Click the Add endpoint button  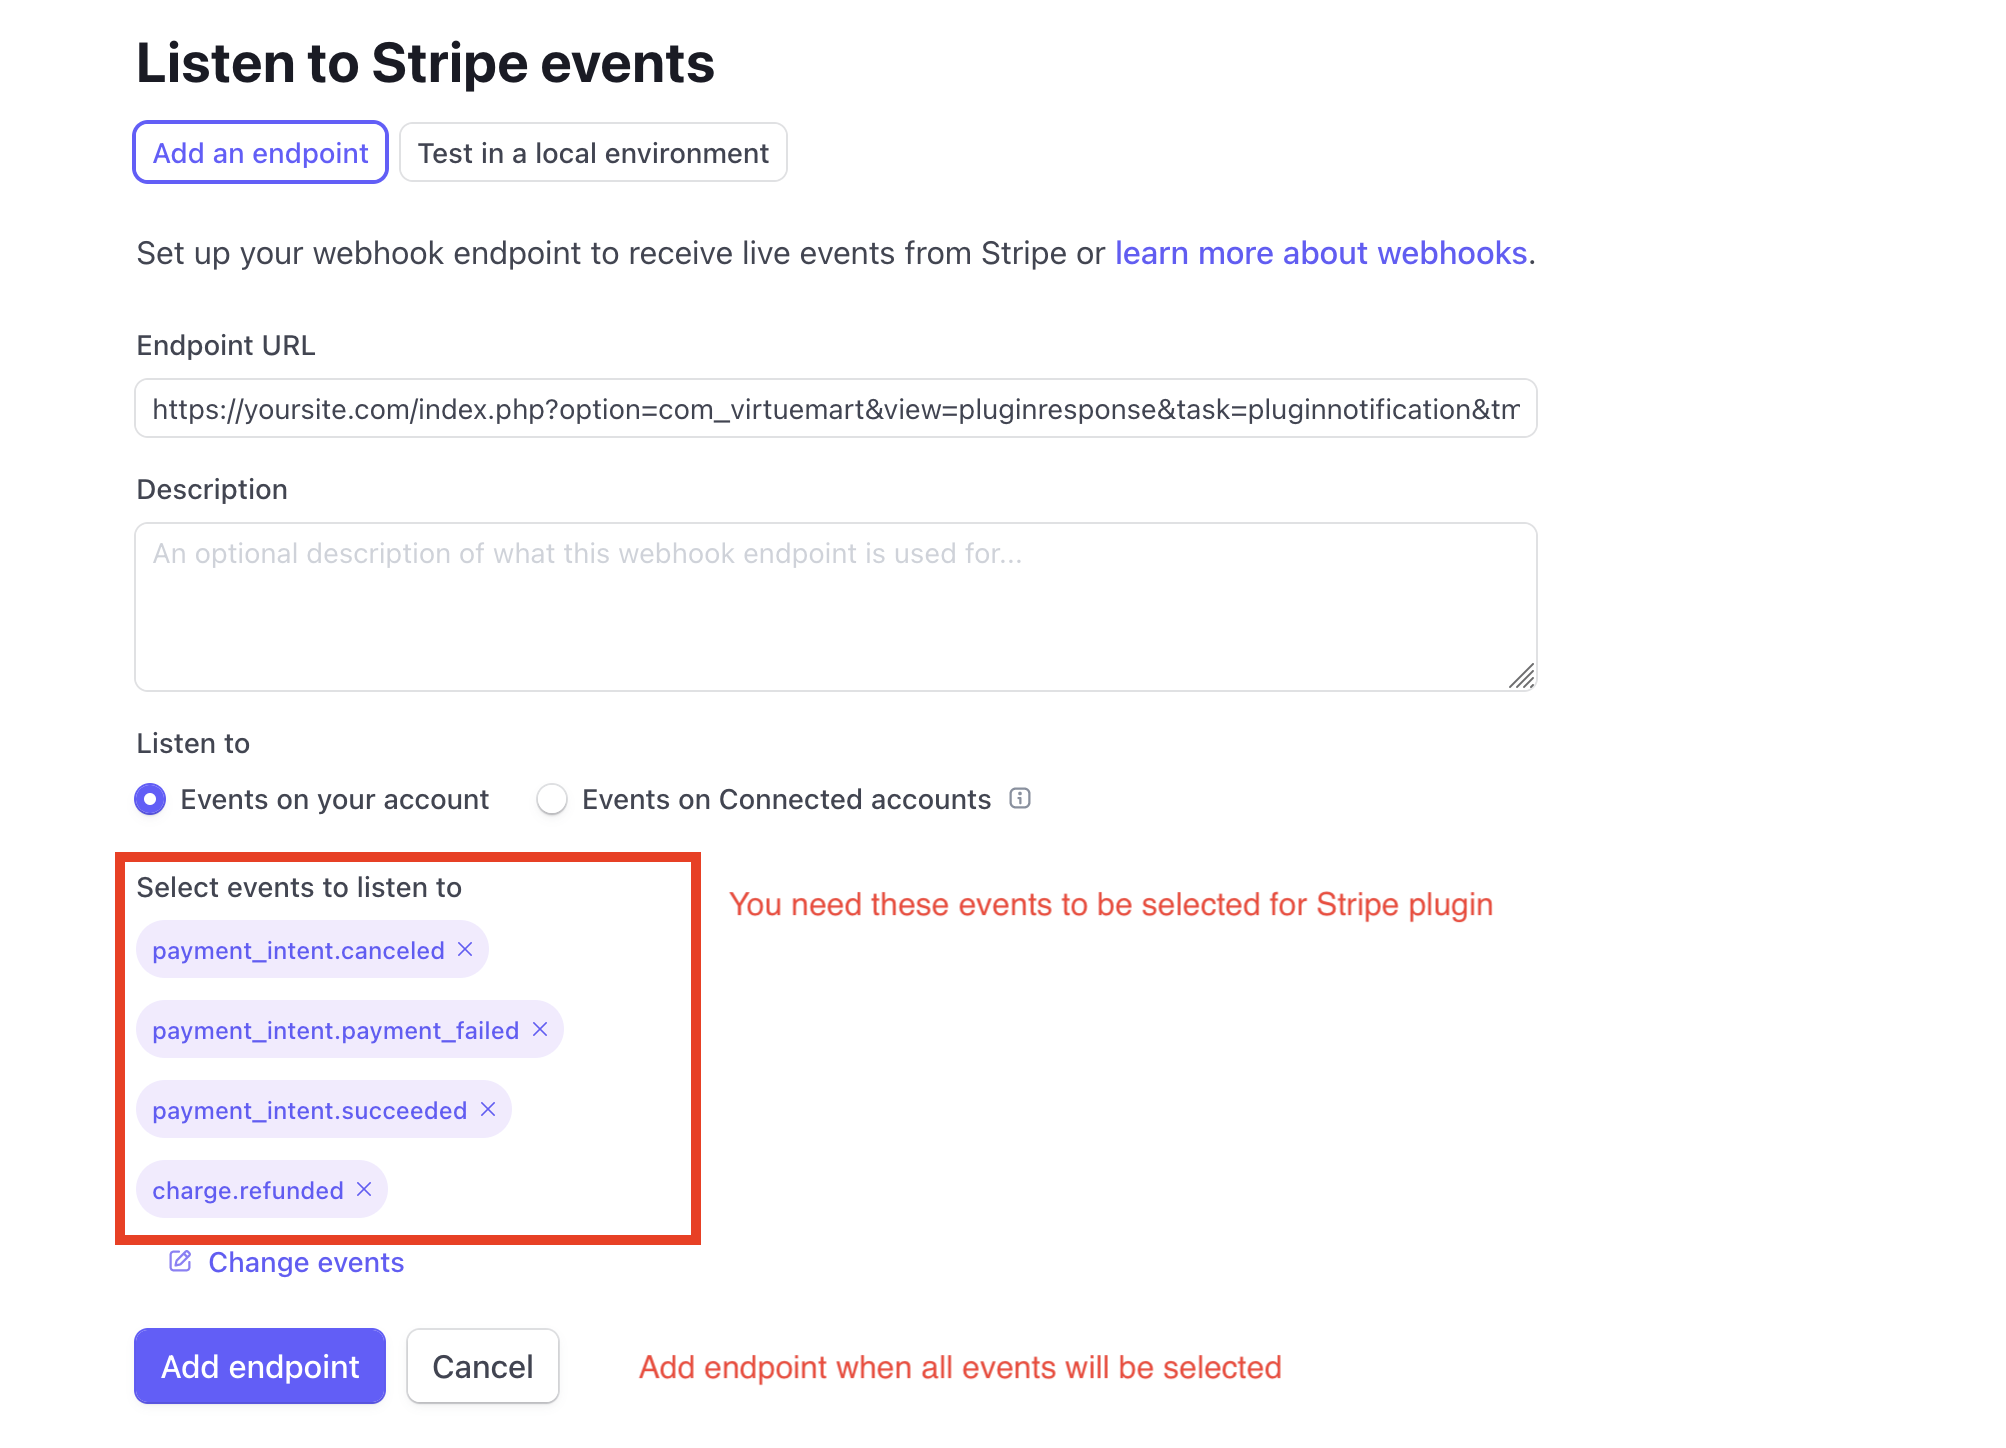coord(259,1366)
